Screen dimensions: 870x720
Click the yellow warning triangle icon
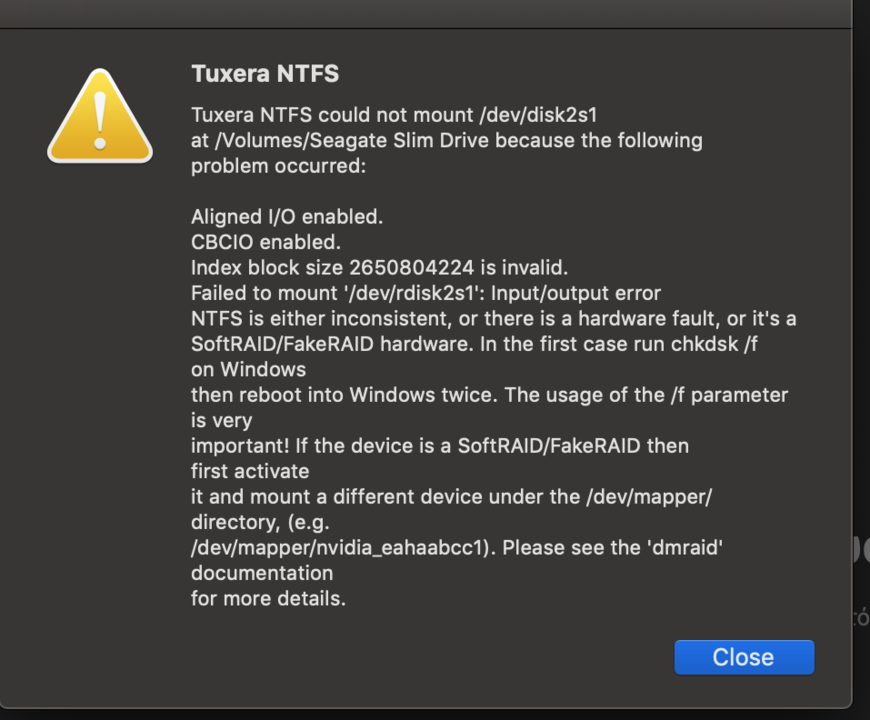coord(100,116)
